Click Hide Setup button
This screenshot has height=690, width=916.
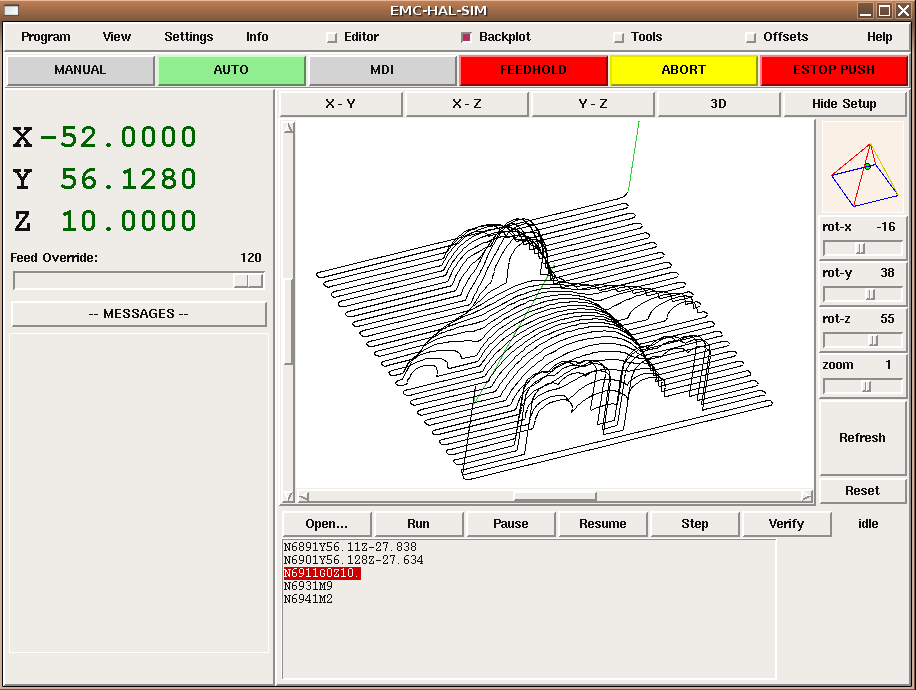[844, 104]
